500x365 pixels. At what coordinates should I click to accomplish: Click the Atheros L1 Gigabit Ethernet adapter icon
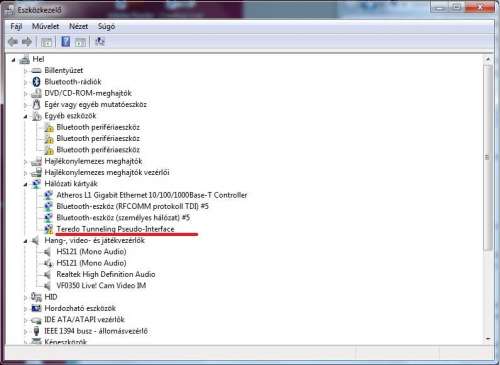(x=49, y=195)
